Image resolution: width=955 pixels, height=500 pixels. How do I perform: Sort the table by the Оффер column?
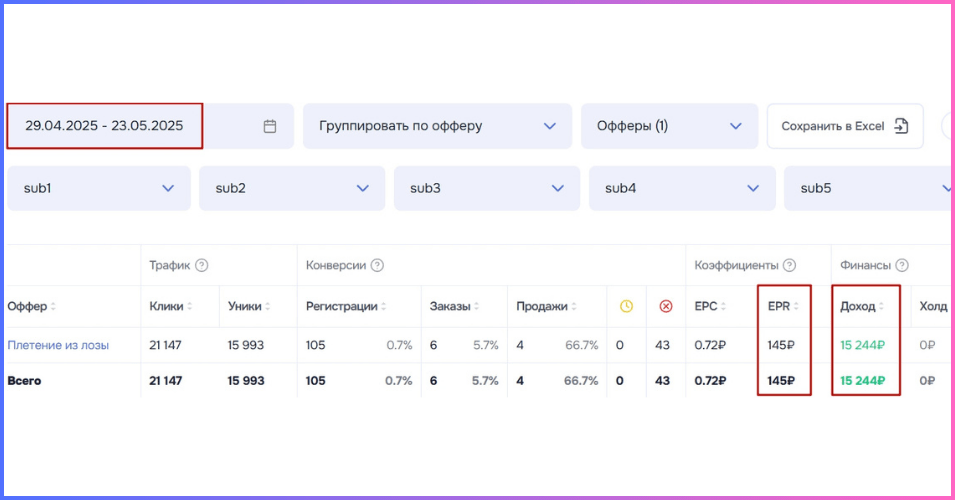click(31, 306)
